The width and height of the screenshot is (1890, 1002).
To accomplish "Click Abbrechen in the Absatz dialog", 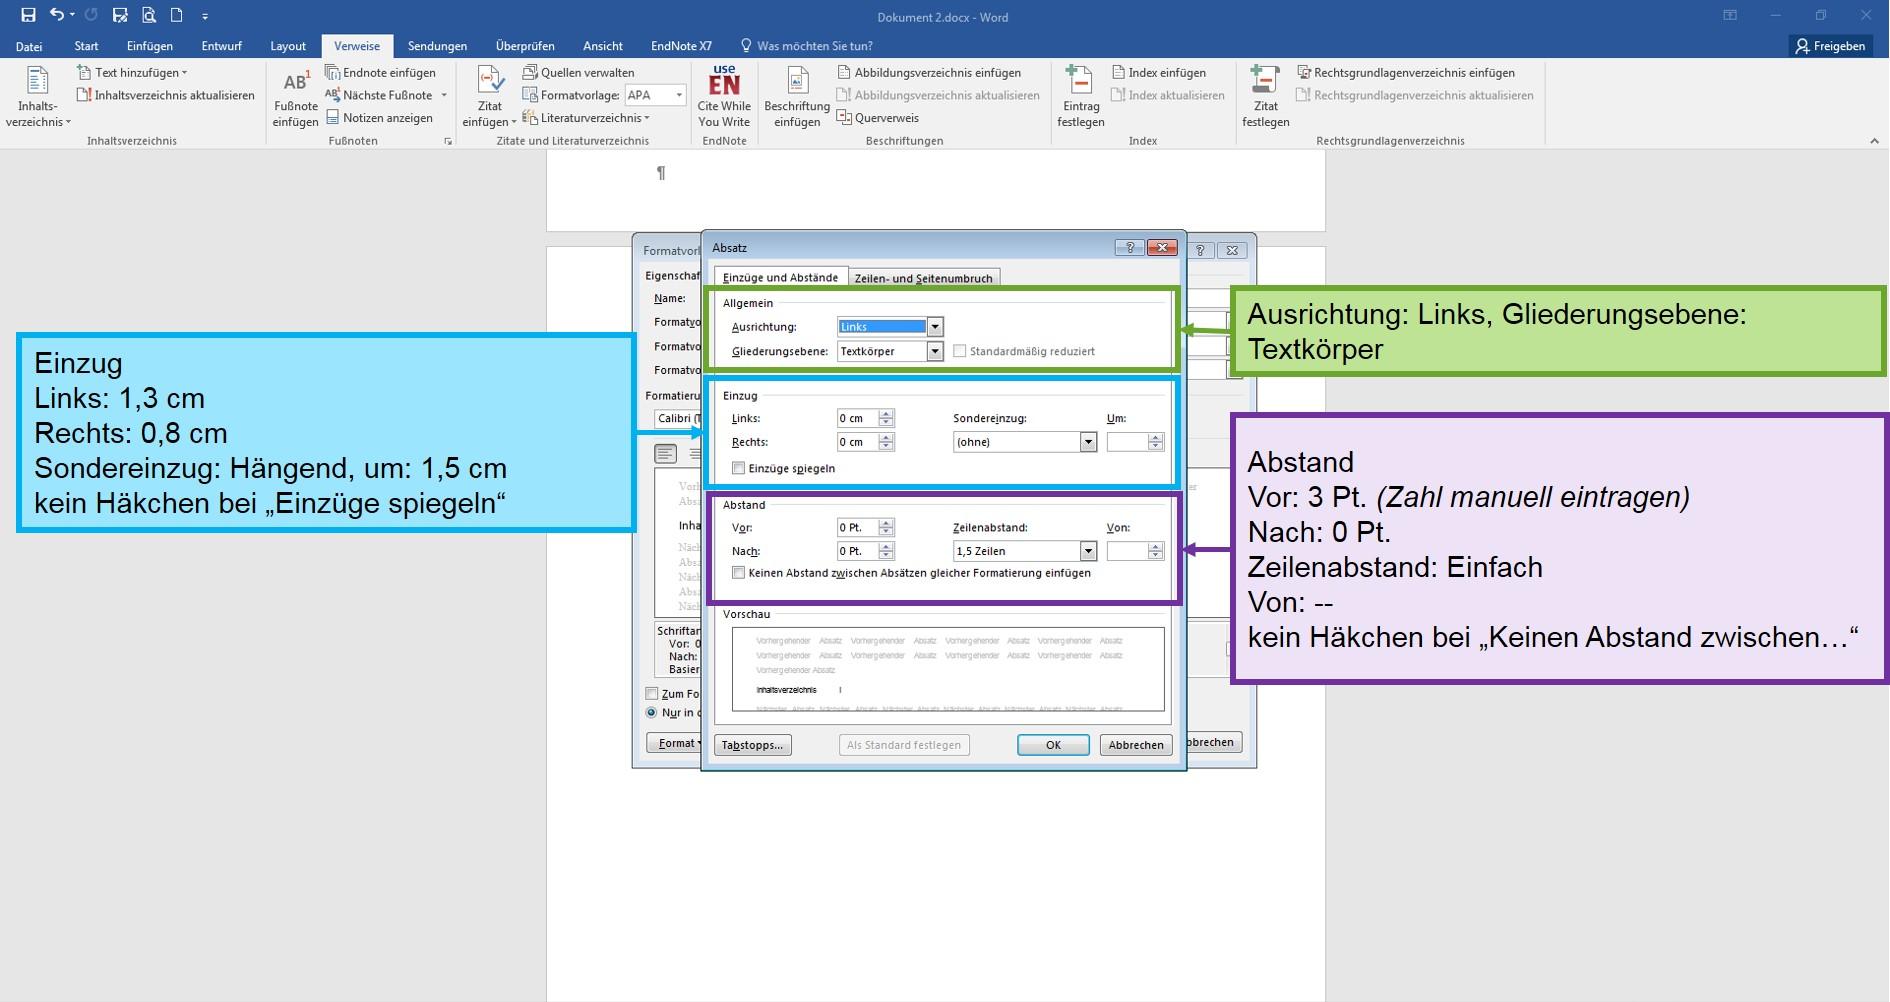I will (x=1136, y=745).
